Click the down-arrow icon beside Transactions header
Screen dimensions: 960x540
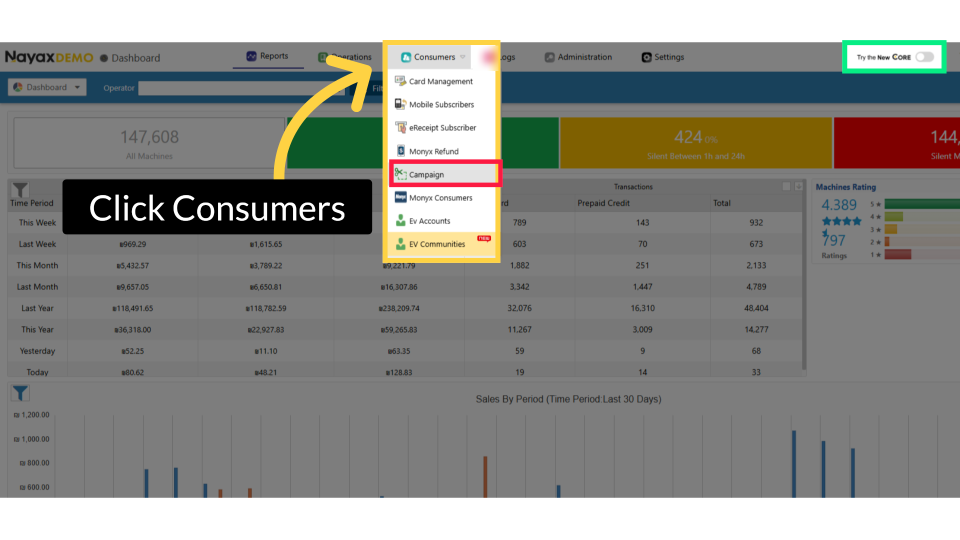(x=798, y=186)
